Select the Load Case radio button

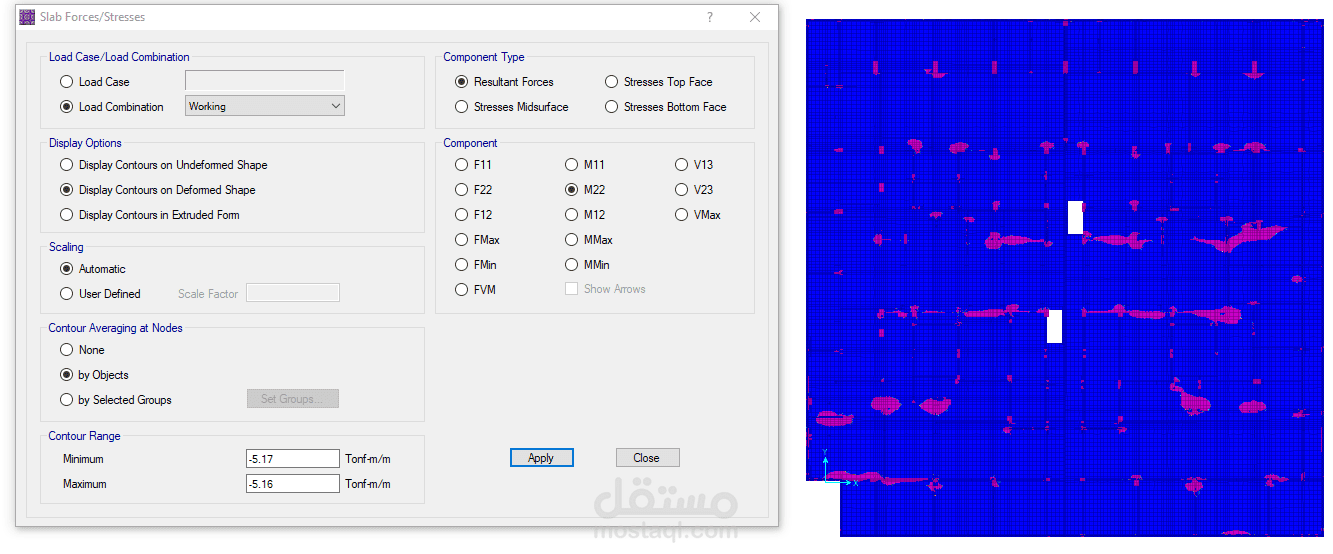click(x=67, y=82)
